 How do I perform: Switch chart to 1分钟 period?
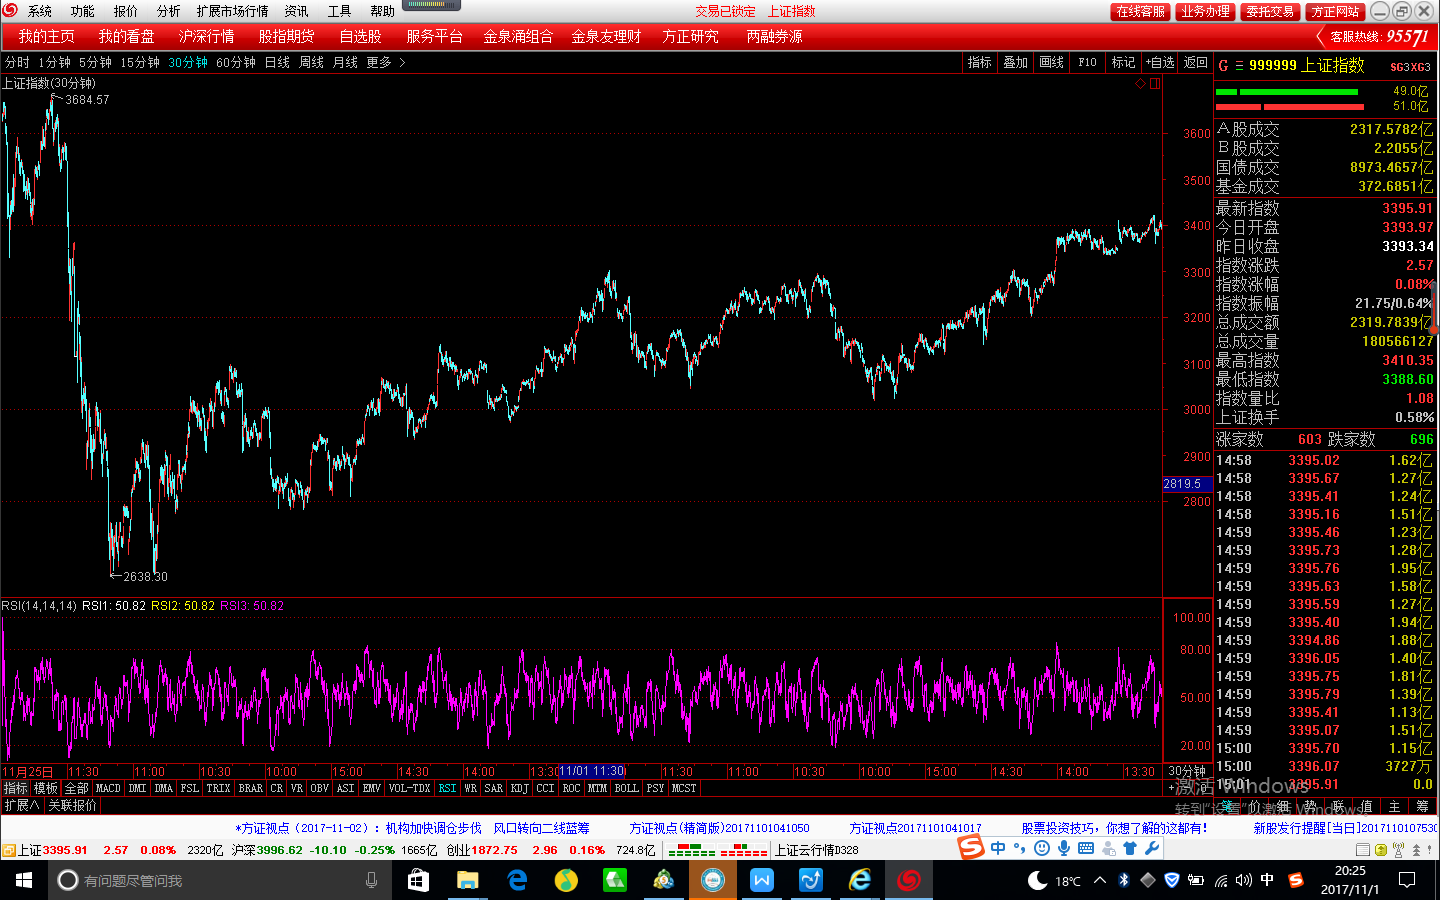[54, 62]
